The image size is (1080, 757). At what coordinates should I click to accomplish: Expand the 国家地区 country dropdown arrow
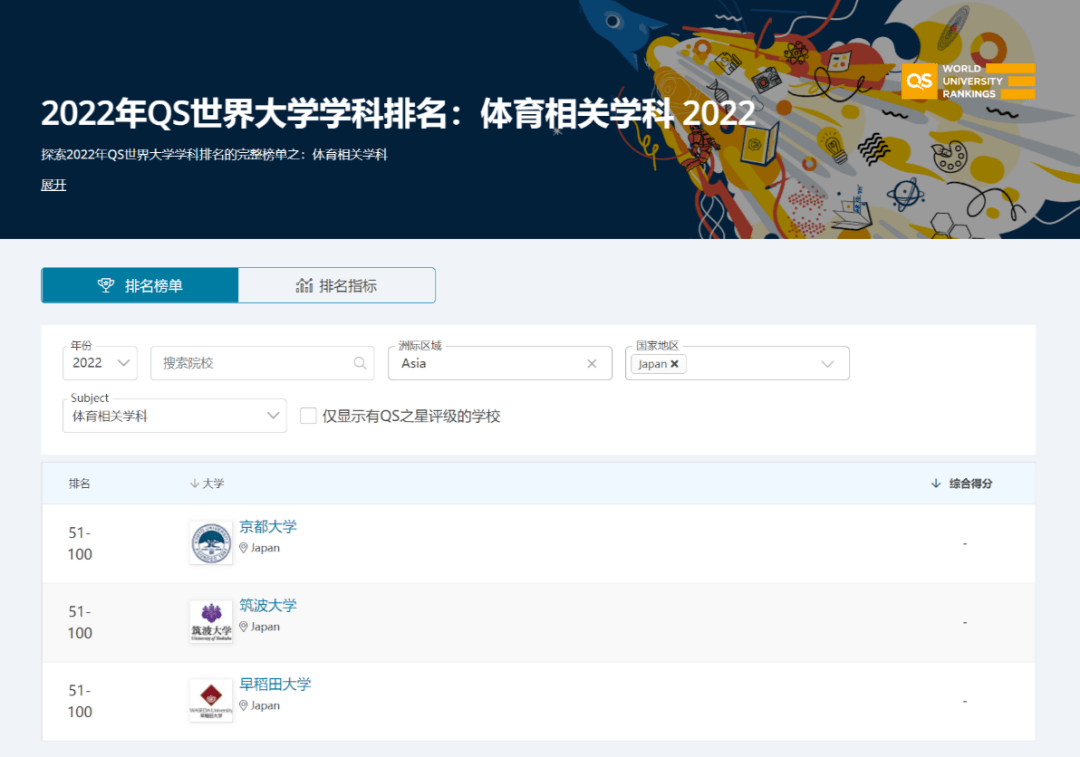pos(828,364)
